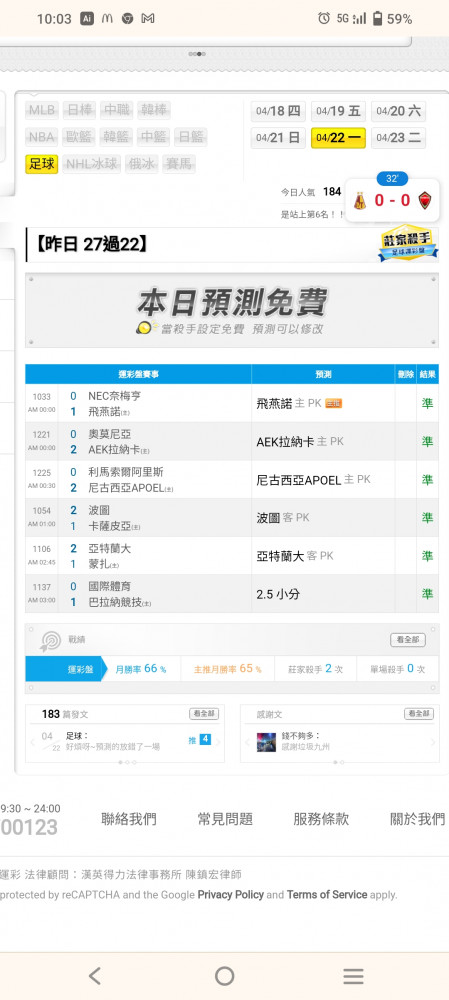Image resolution: width=449 pixels, height=1000 pixels.
Task: Tap the Android home circle button
Action: [224, 976]
